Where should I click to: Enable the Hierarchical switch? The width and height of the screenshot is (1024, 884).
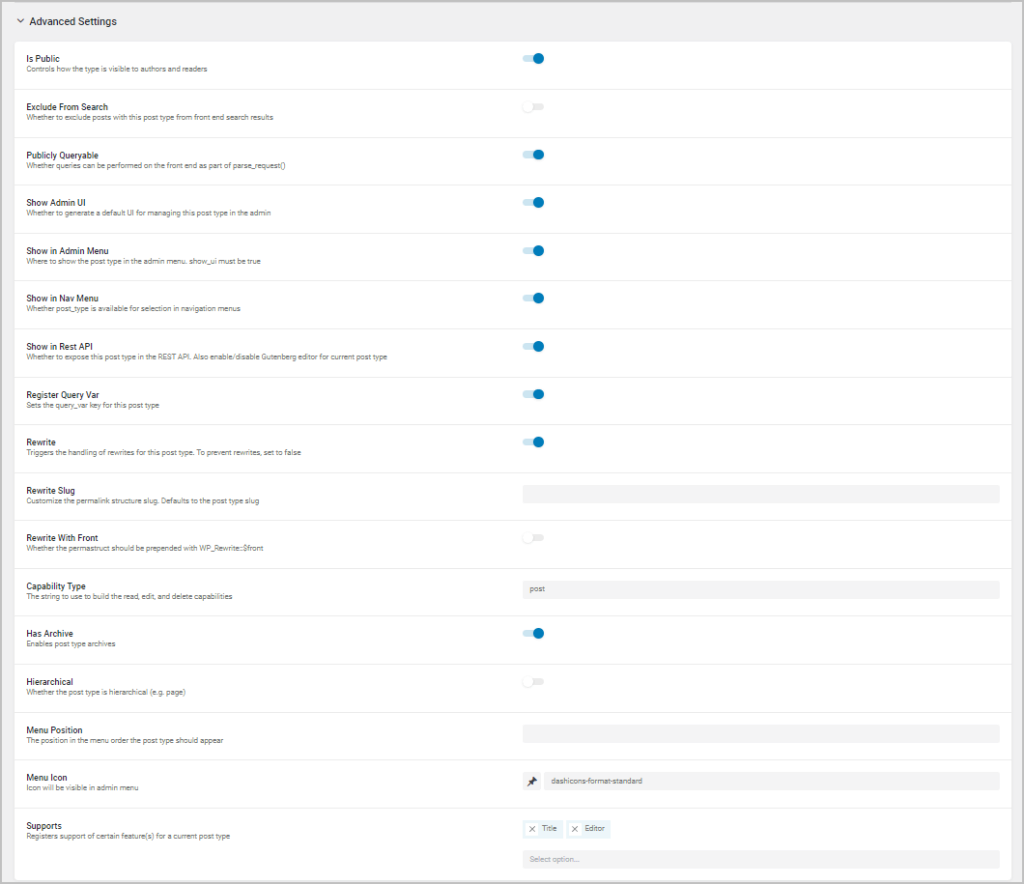(533, 682)
